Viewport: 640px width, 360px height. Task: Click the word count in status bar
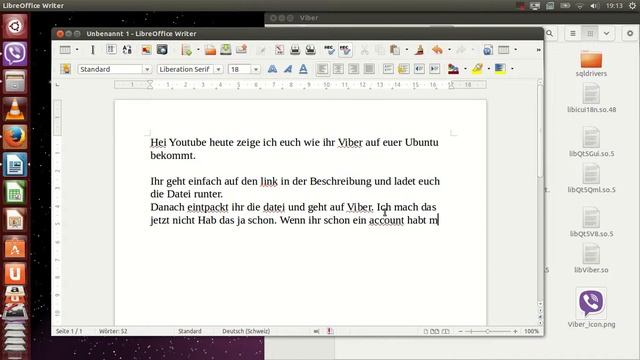tap(113, 331)
